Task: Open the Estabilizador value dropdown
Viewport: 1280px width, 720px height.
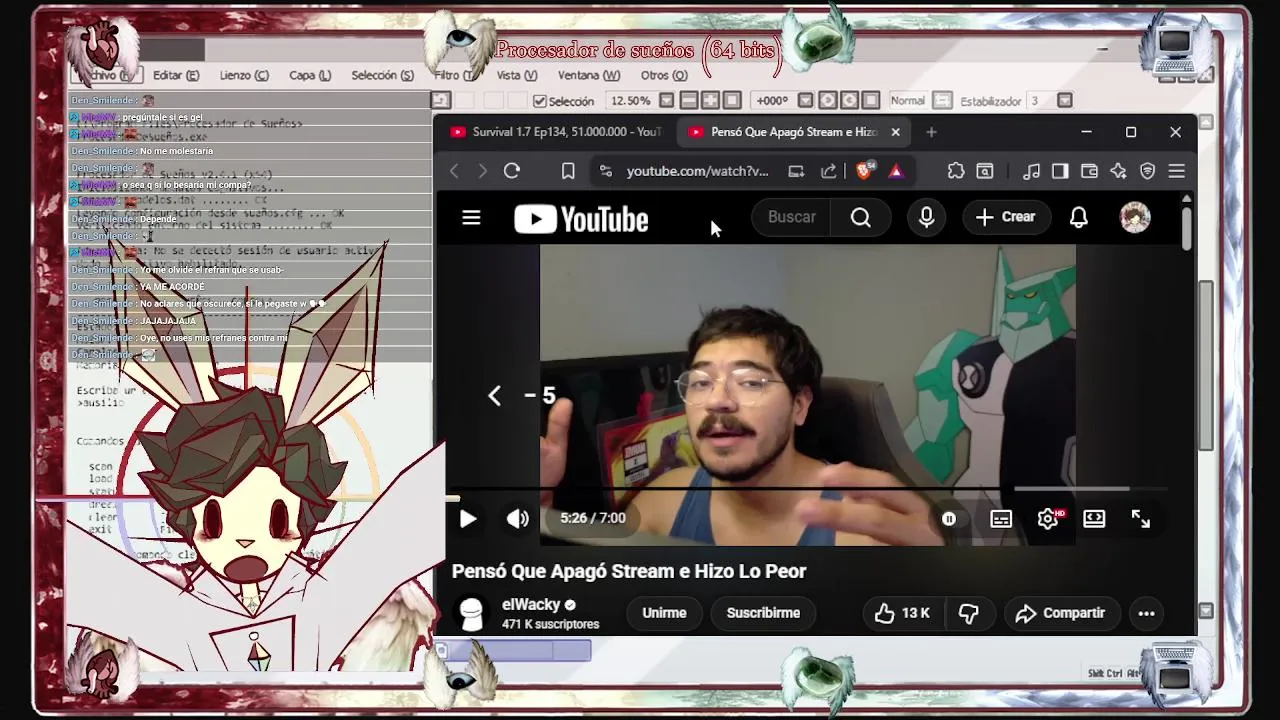Action: (1064, 101)
